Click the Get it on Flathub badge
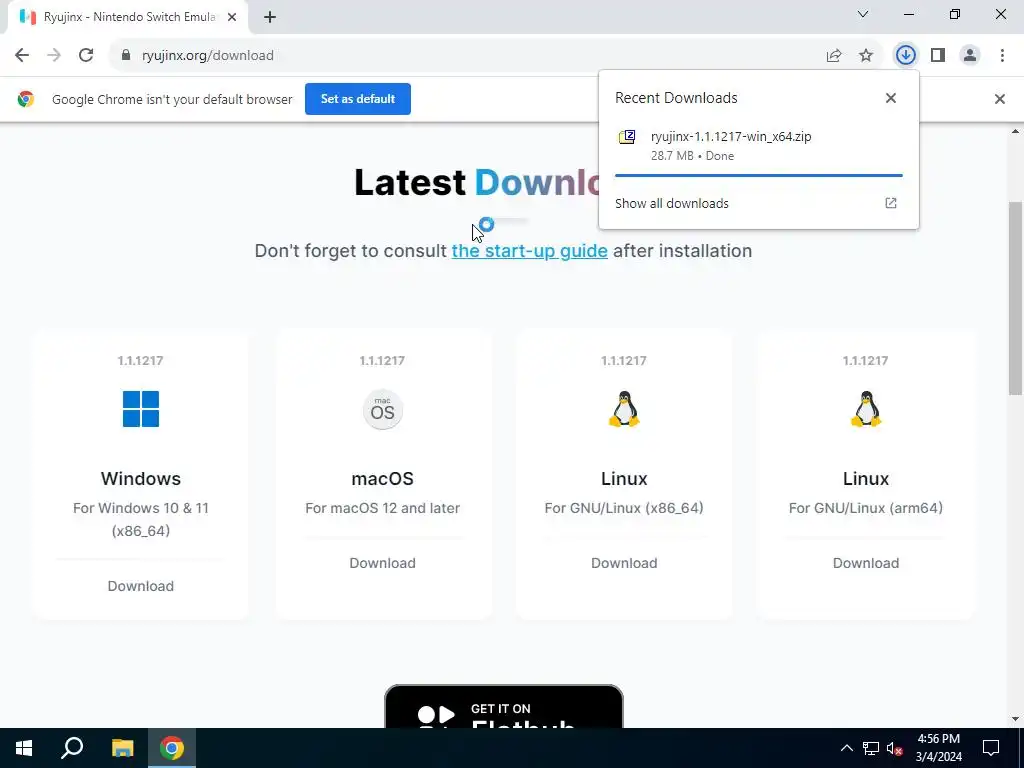The image size is (1024, 768). 504,707
